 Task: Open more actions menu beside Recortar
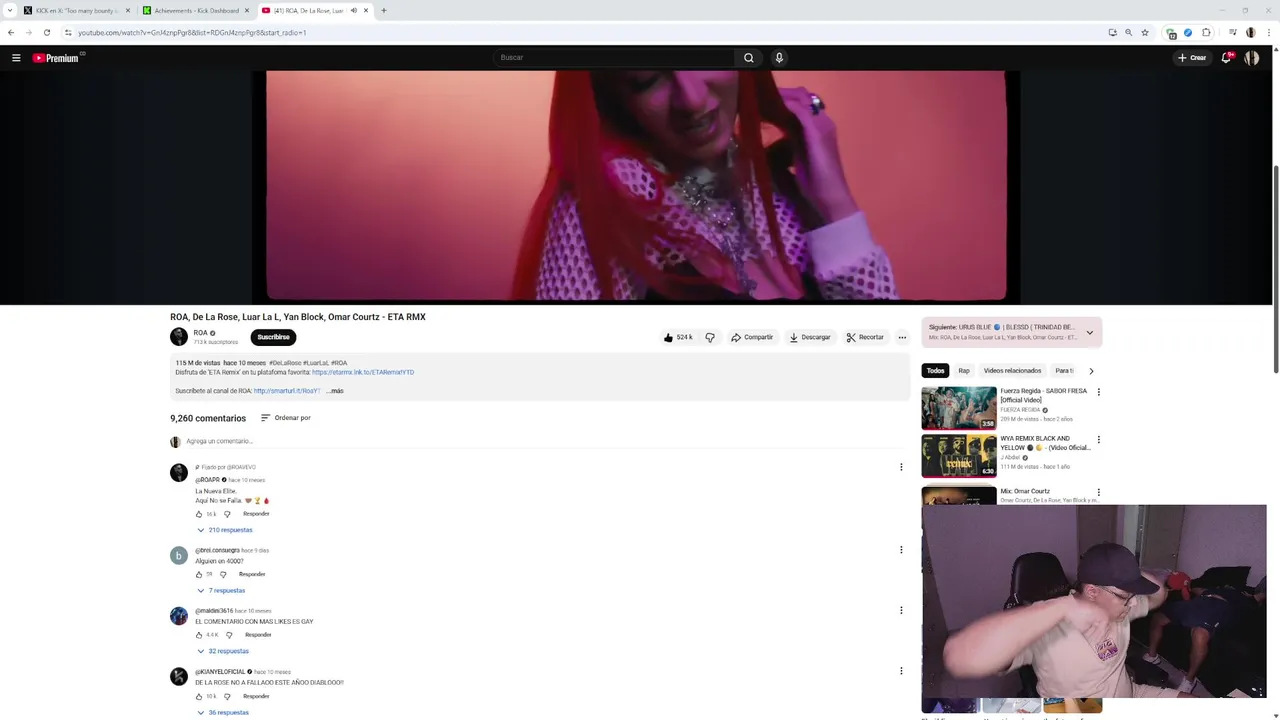pos(902,337)
